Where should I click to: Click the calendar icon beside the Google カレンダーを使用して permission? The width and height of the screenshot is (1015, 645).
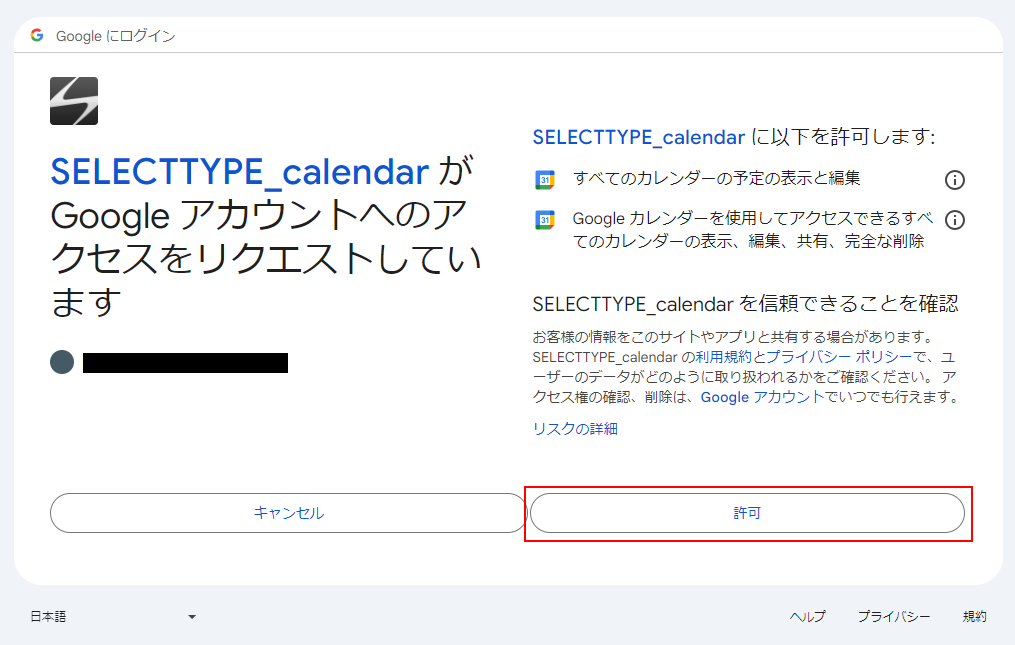544,220
